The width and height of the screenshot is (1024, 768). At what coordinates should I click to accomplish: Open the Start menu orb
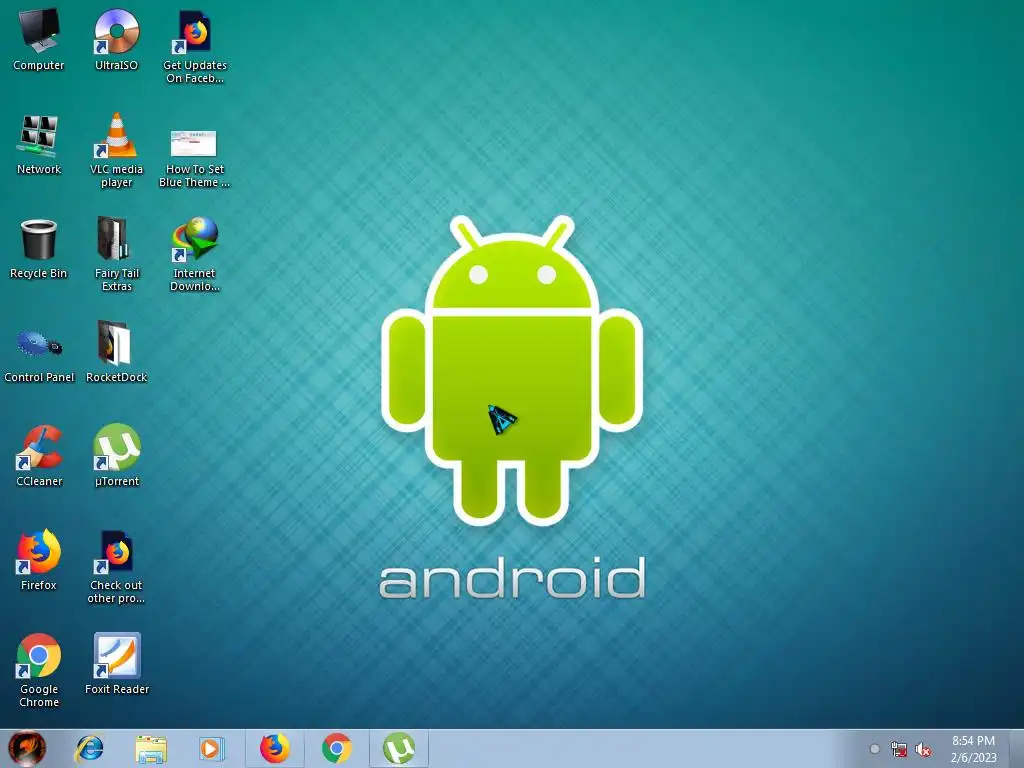click(x=27, y=748)
